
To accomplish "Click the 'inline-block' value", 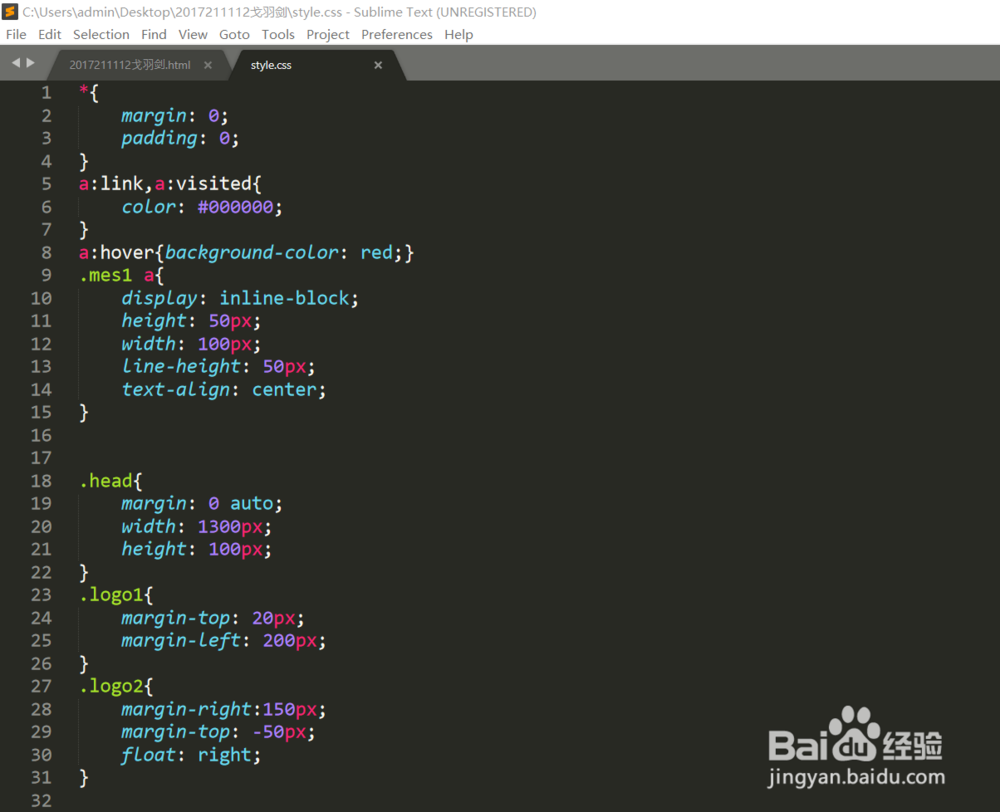I will tap(284, 299).
